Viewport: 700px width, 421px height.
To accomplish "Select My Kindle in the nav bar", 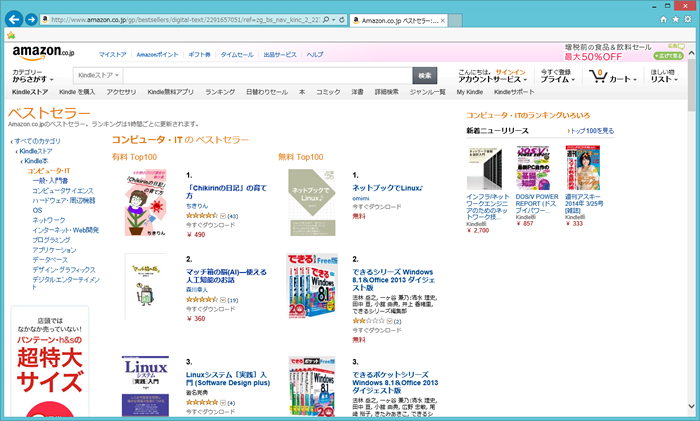I will 470,92.
